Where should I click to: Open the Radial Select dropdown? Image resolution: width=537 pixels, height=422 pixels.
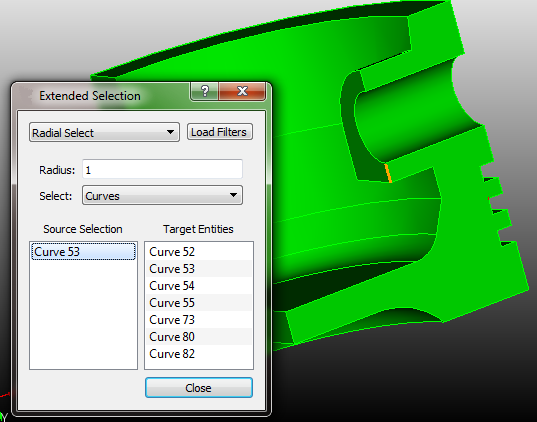click(104, 132)
